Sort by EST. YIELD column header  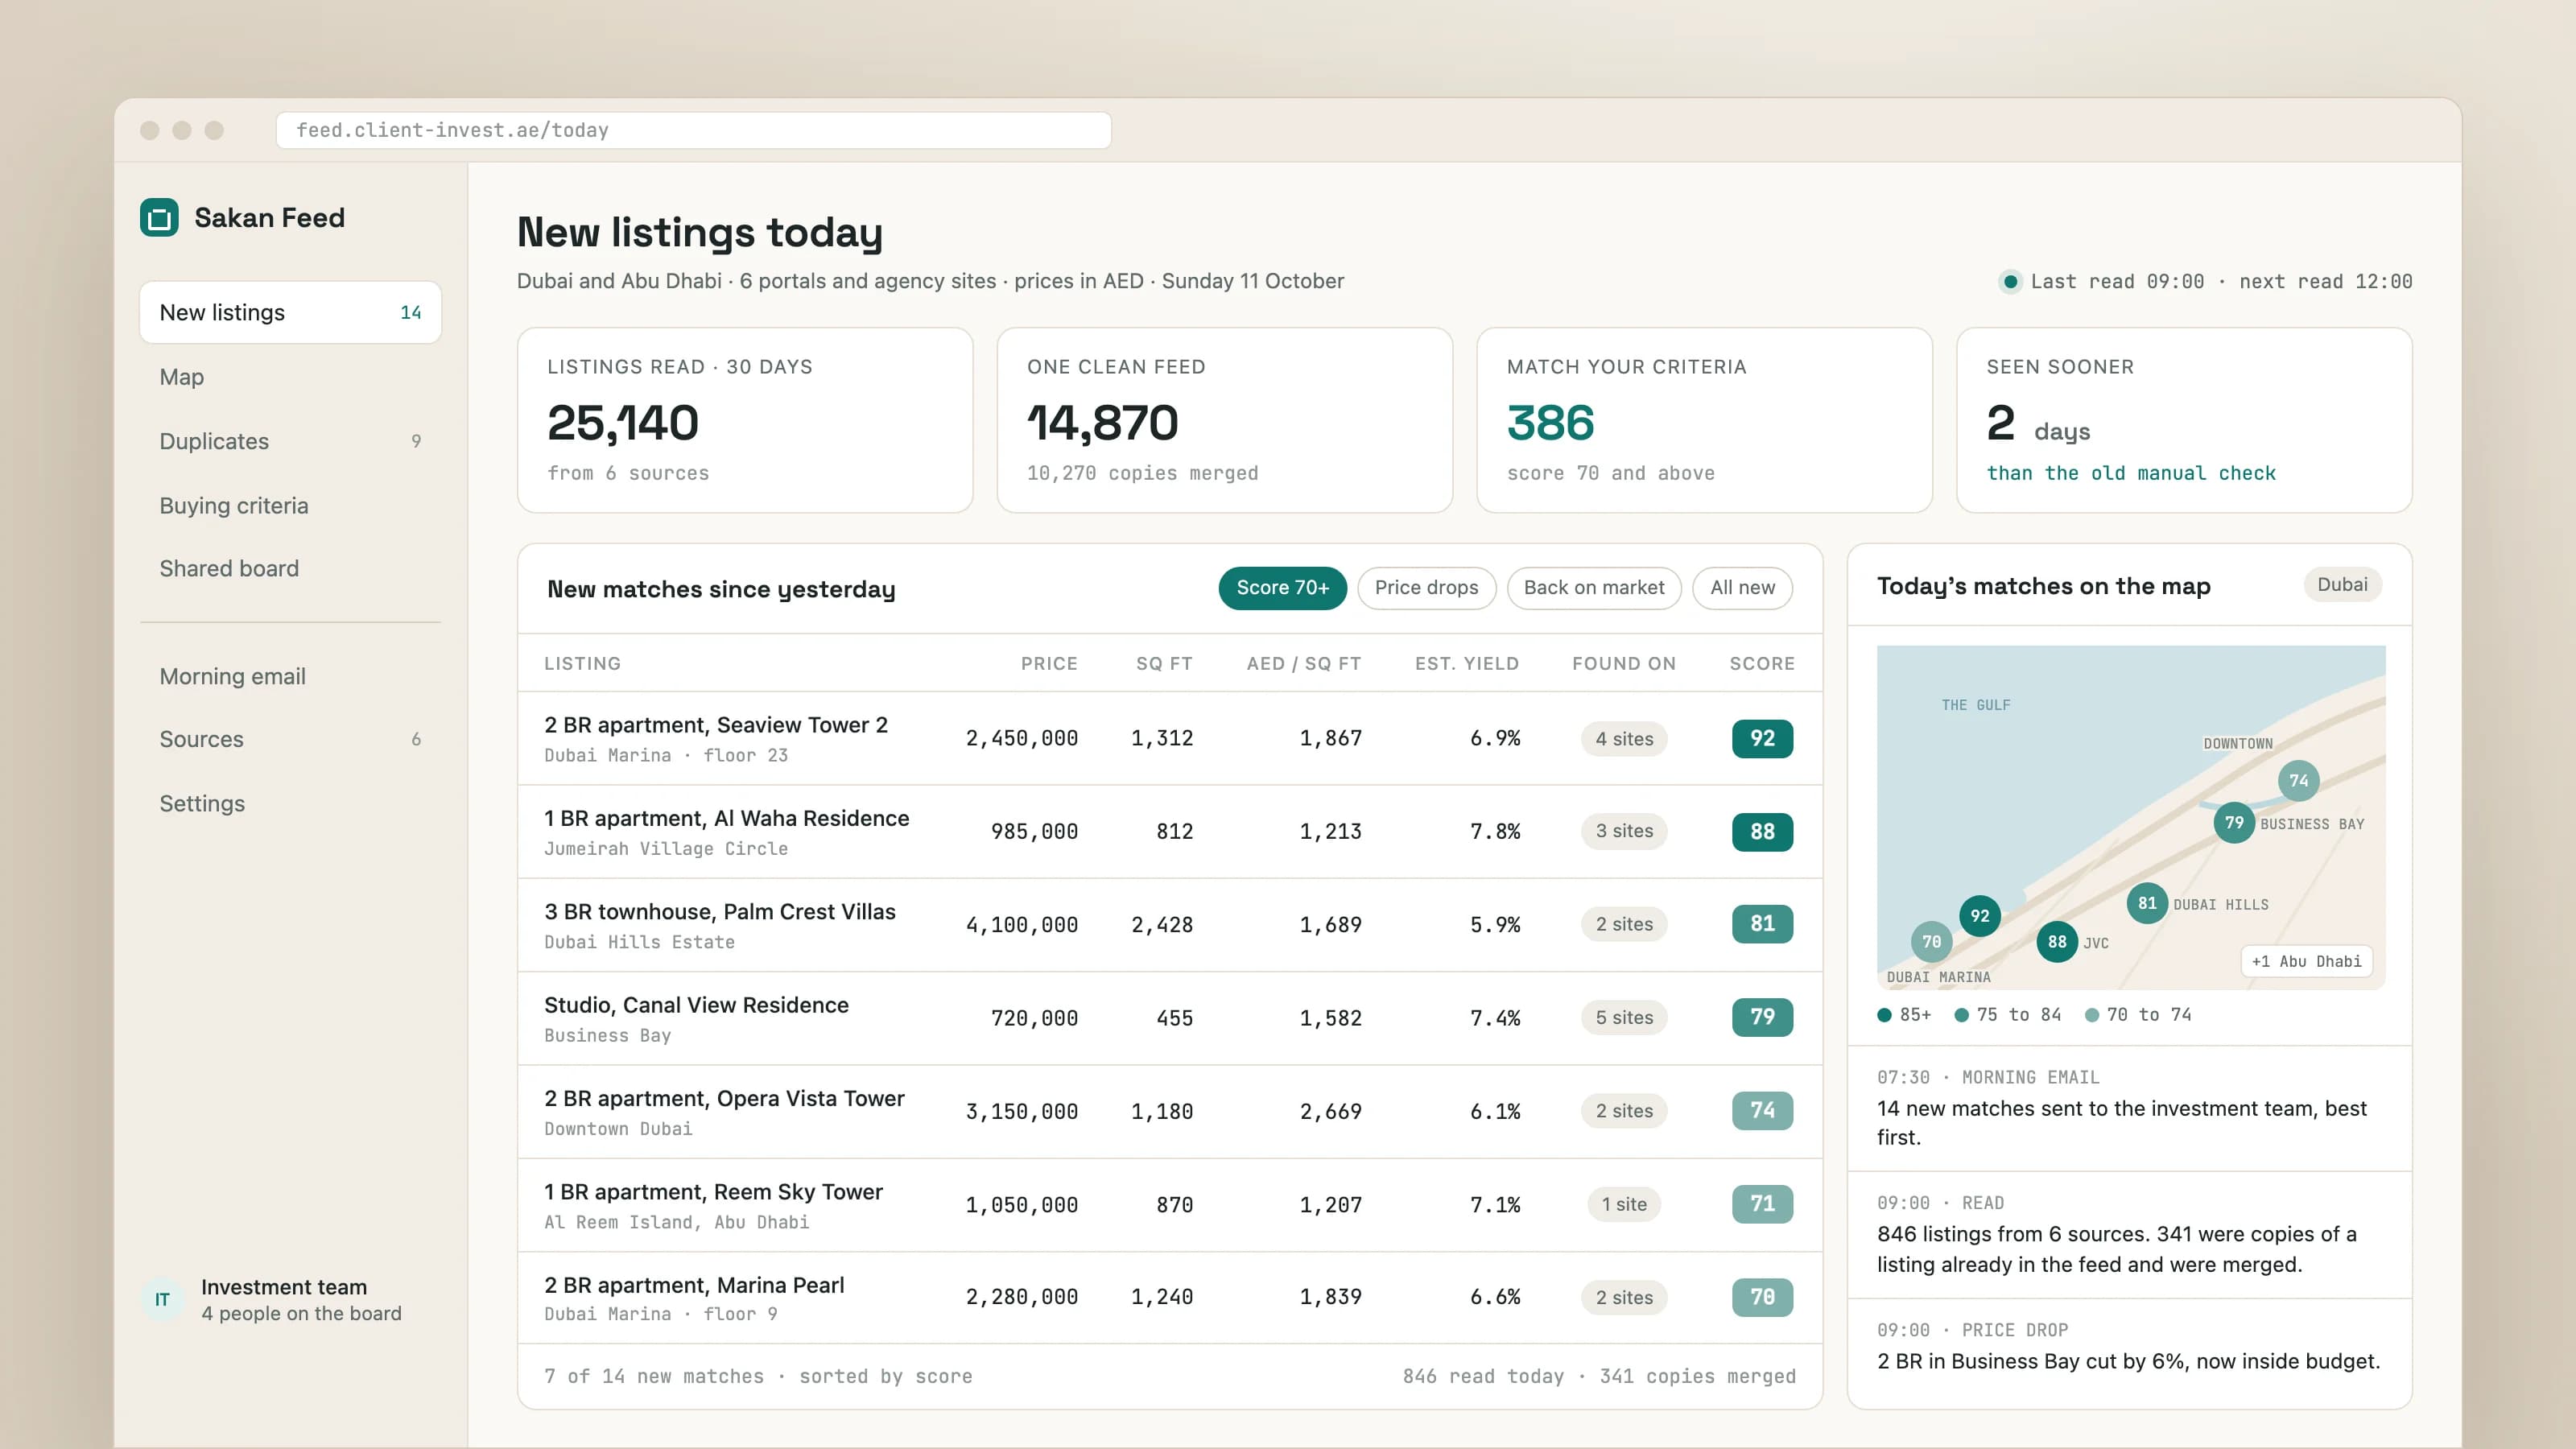click(1466, 664)
